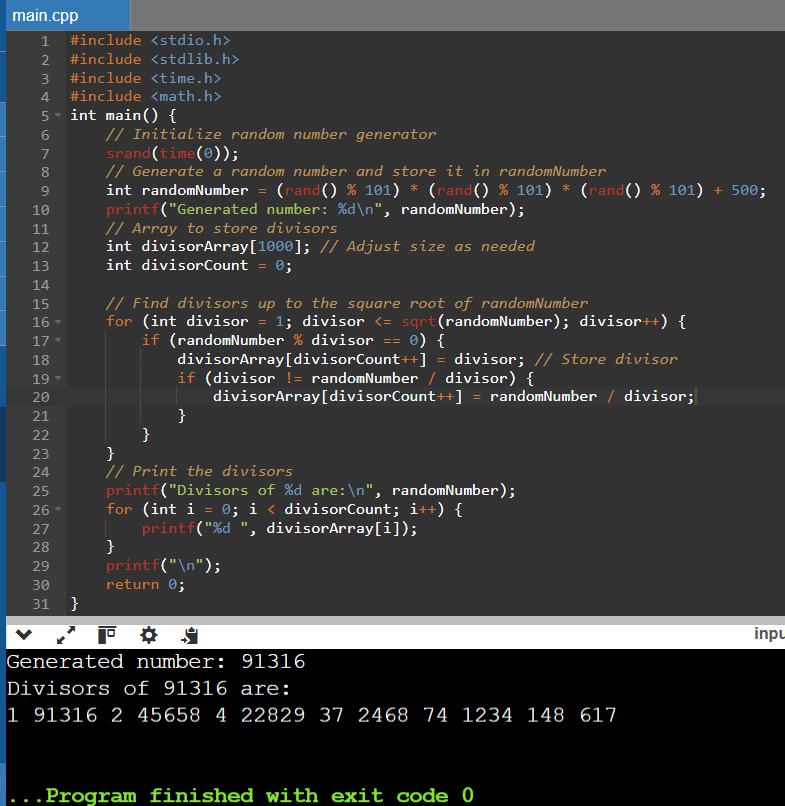Click on 'int divisorCount = 0;' line
Viewport: 785px width, 806px height.
point(199,265)
